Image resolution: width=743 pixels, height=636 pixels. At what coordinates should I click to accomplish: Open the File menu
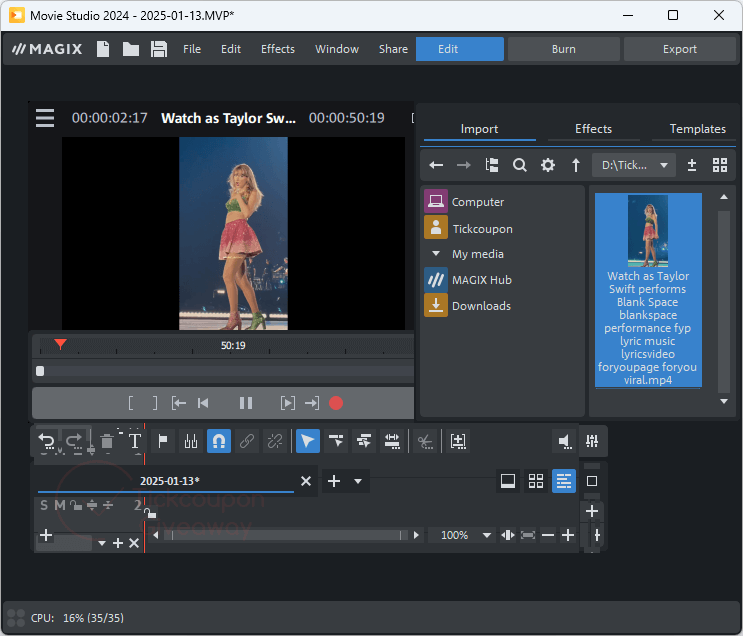point(192,49)
